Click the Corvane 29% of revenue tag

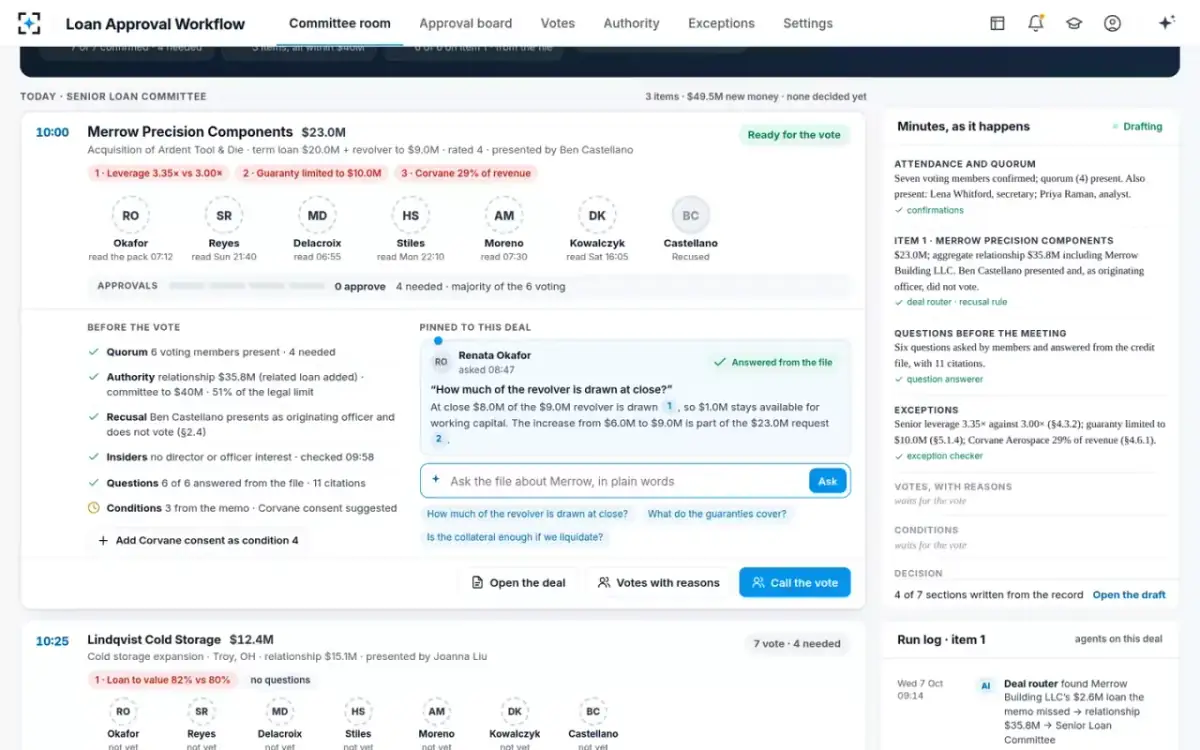[x=467, y=173]
